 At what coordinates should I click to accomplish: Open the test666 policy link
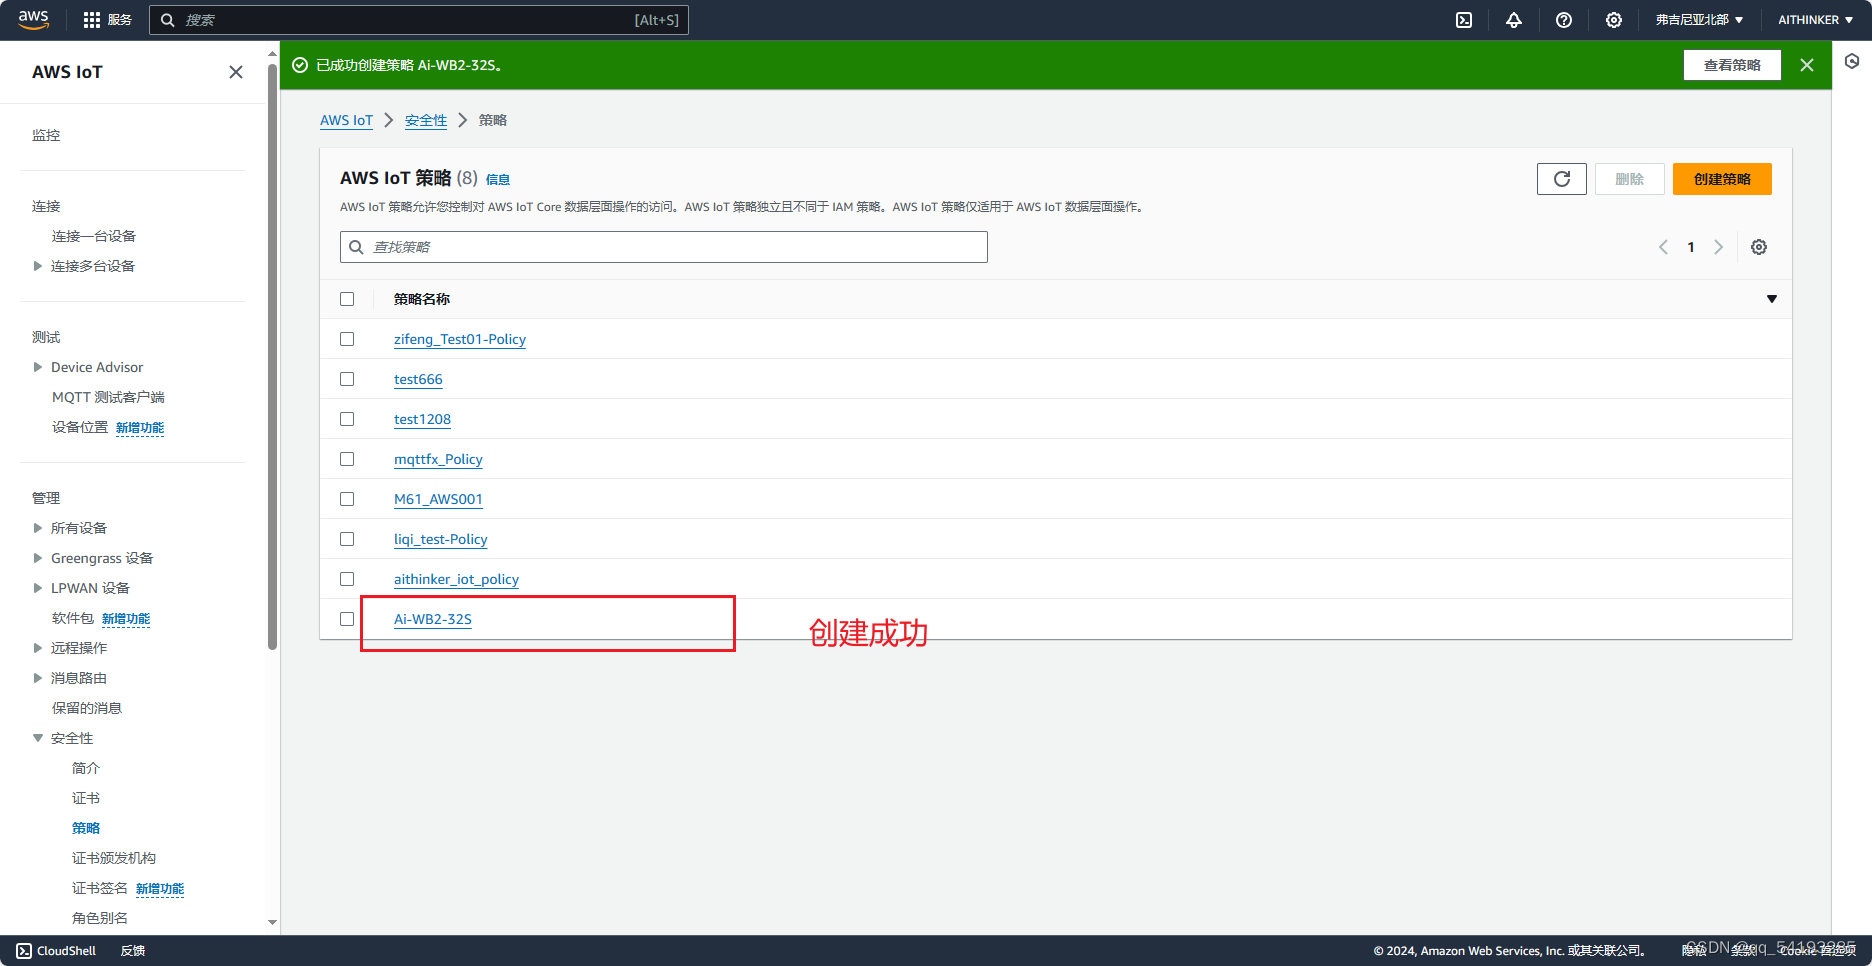418,379
